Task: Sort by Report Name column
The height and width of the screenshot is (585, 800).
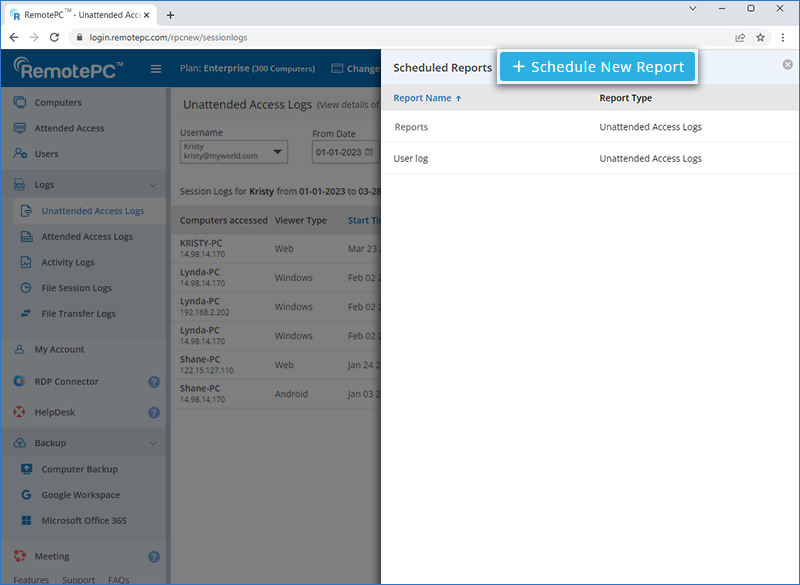Action: click(427, 98)
